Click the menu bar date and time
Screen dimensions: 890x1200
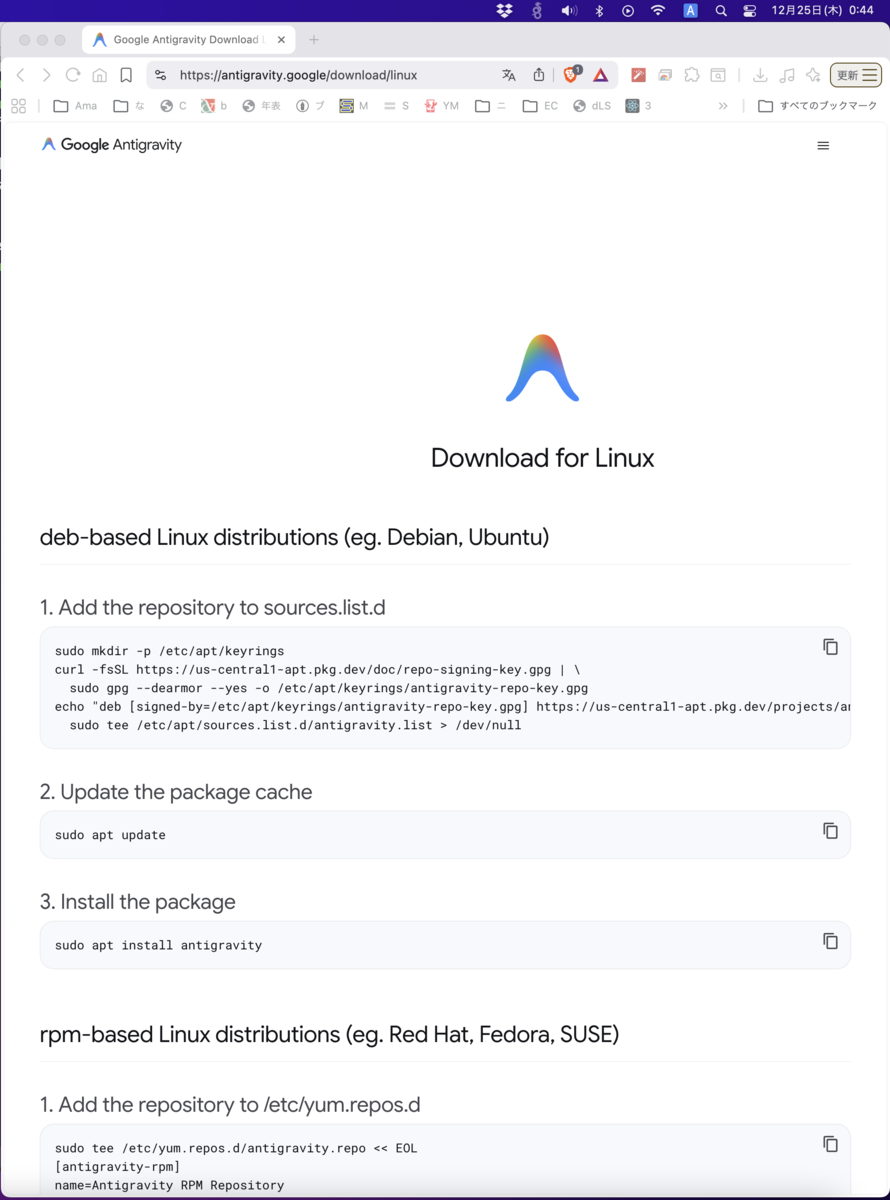tap(822, 11)
